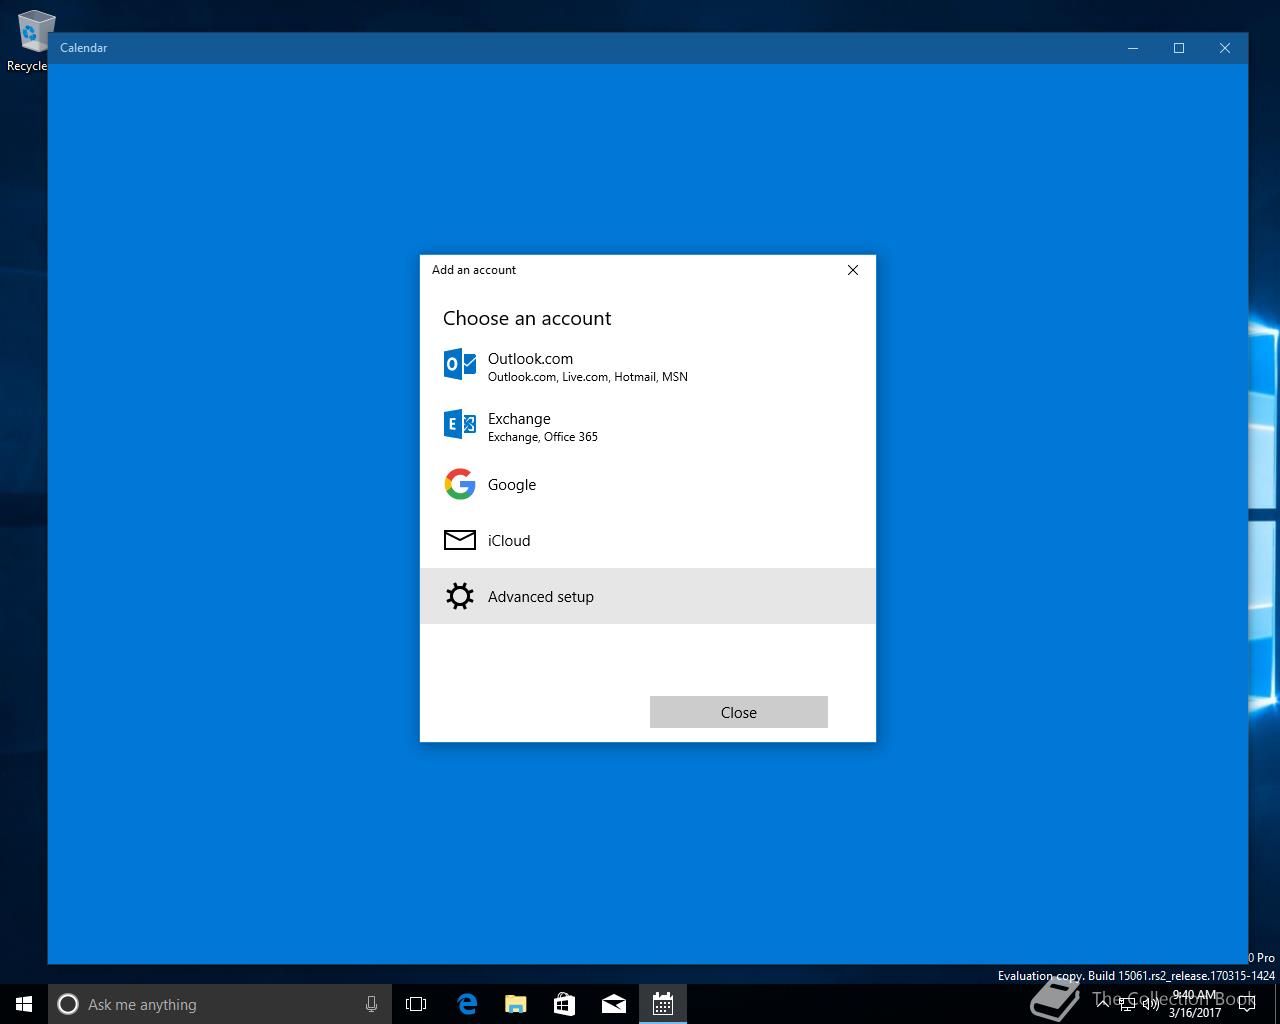Click the 'Advanced setup' label text
Screen dimensions: 1280x1024
541,597
